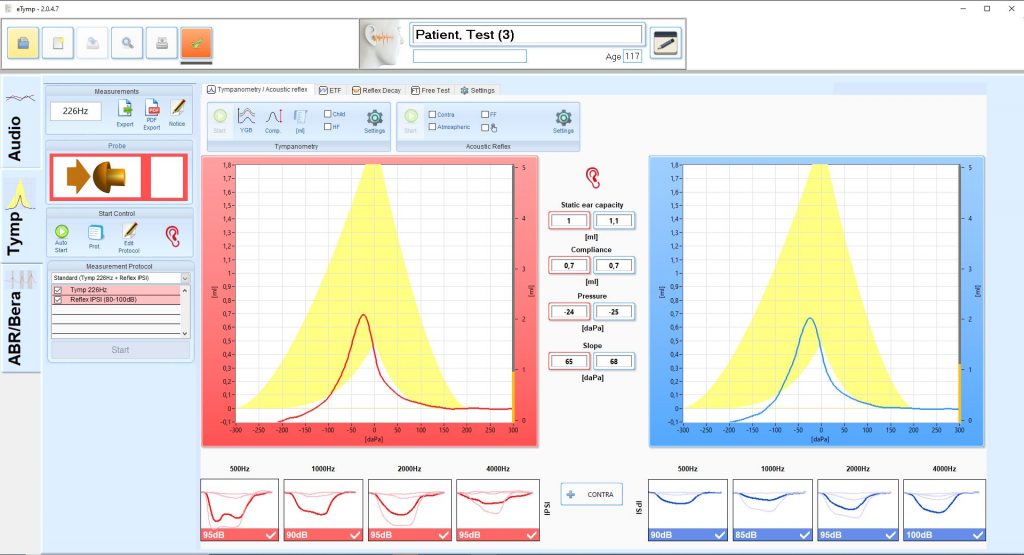The height and width of the screenshot is (555, 1024).
Task: Select the YGB curve display icon
Action: point(245,117)
